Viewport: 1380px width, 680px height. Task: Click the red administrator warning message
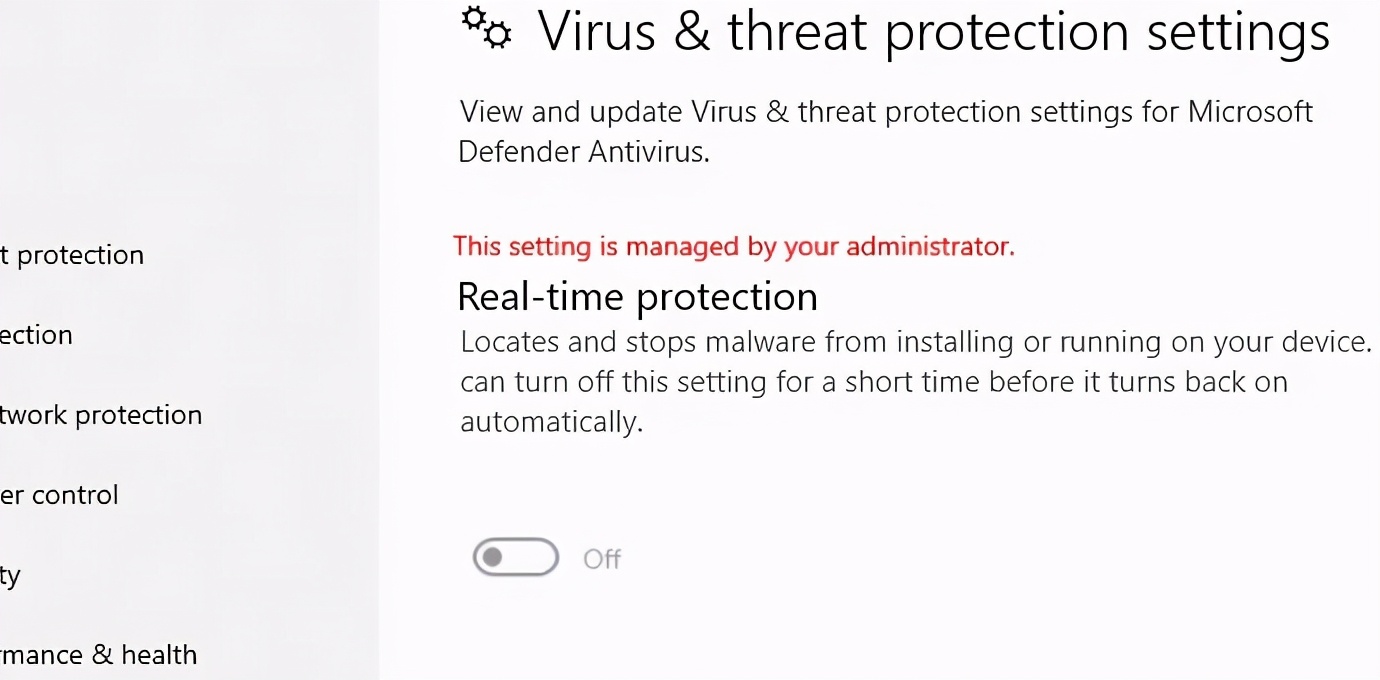click(x=734, y=246)
